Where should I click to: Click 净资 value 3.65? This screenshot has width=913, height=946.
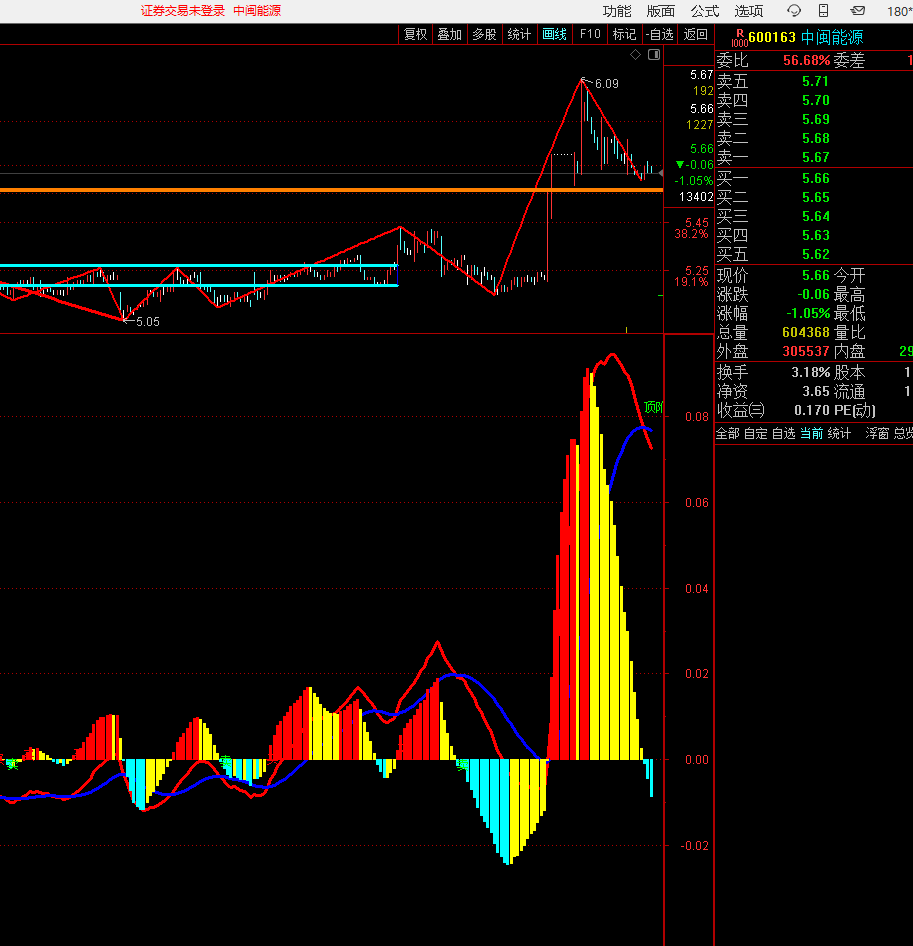(x=816, y=392)
